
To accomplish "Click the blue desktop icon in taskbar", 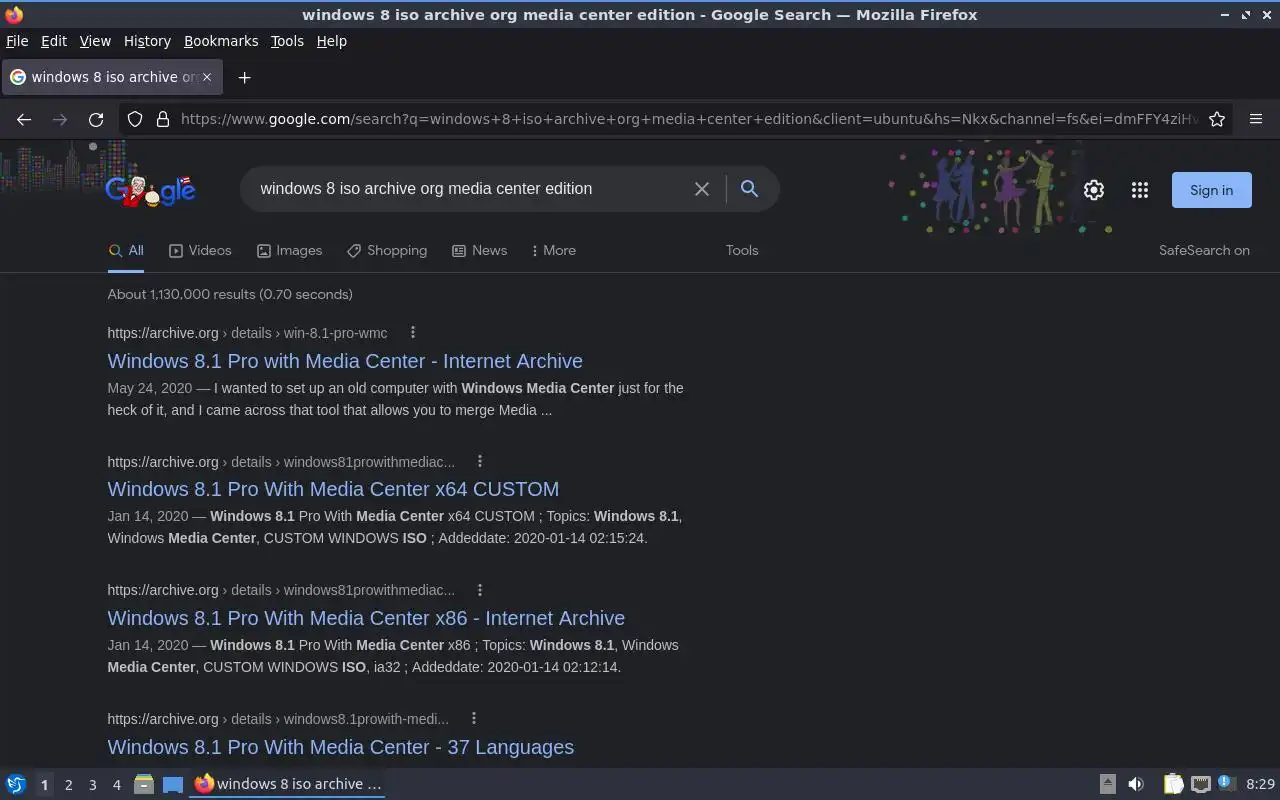I will 173,784.
